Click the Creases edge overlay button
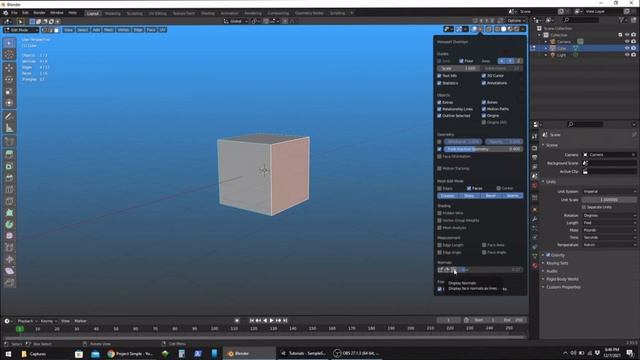 click(x=448, y=196)
